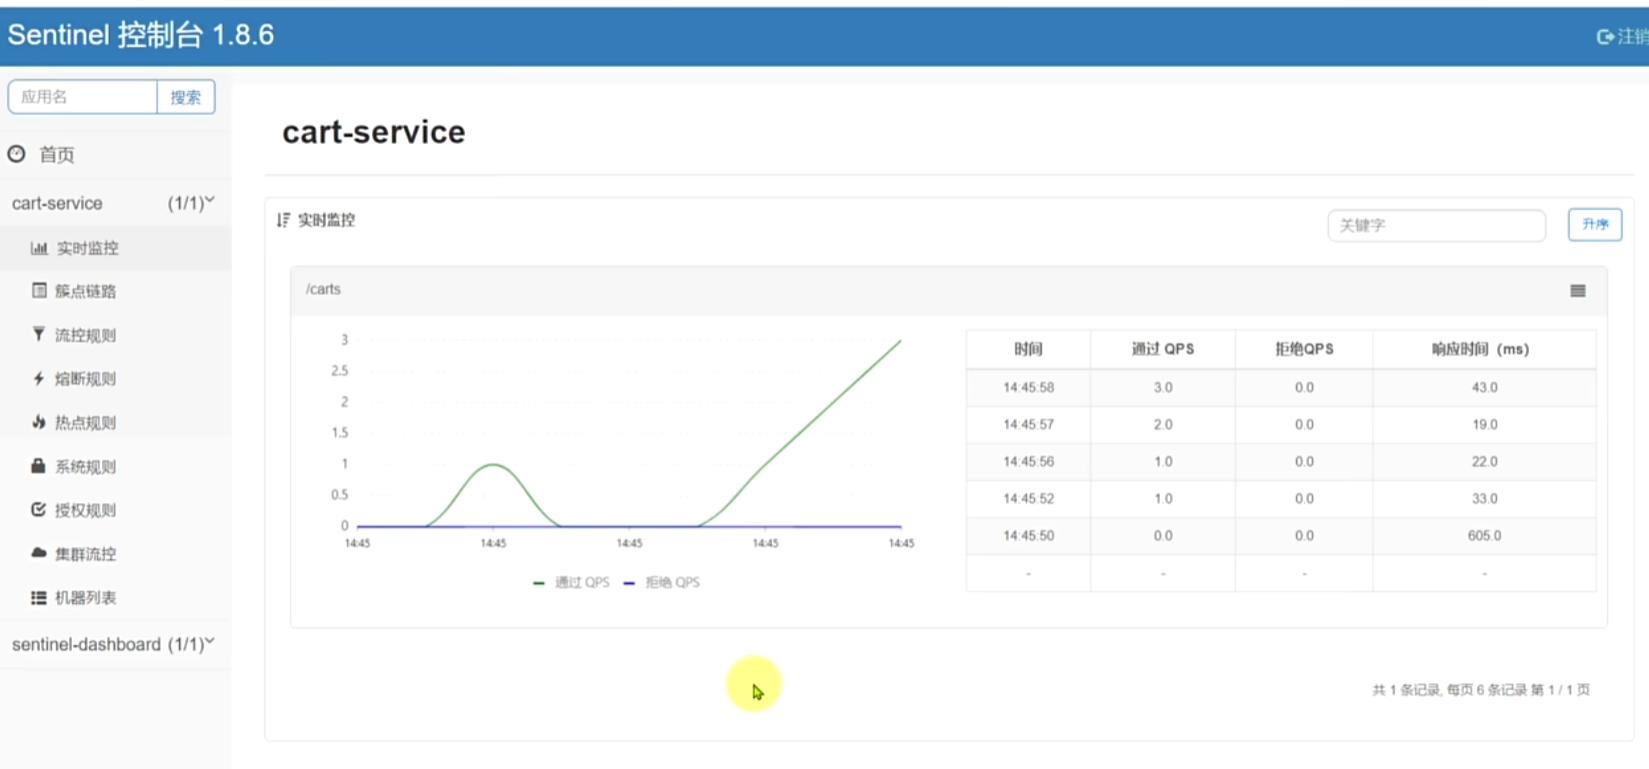Click the bar chart icon for 实时监控
The image size is (1649, 769).
click(x=39, y=248)
